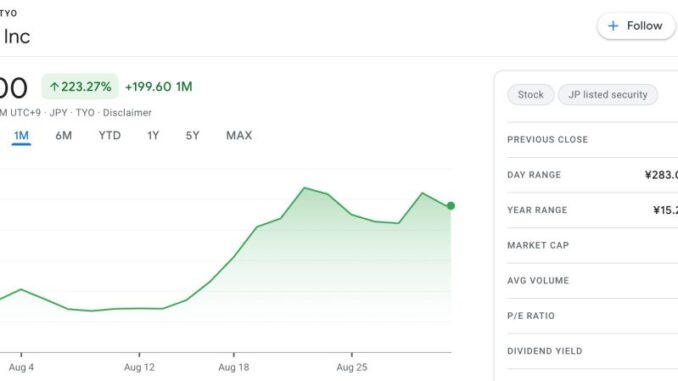Click the PREVIOUS CLOSE row
This screenshot has width=678, height=381.
click(592, 140)
